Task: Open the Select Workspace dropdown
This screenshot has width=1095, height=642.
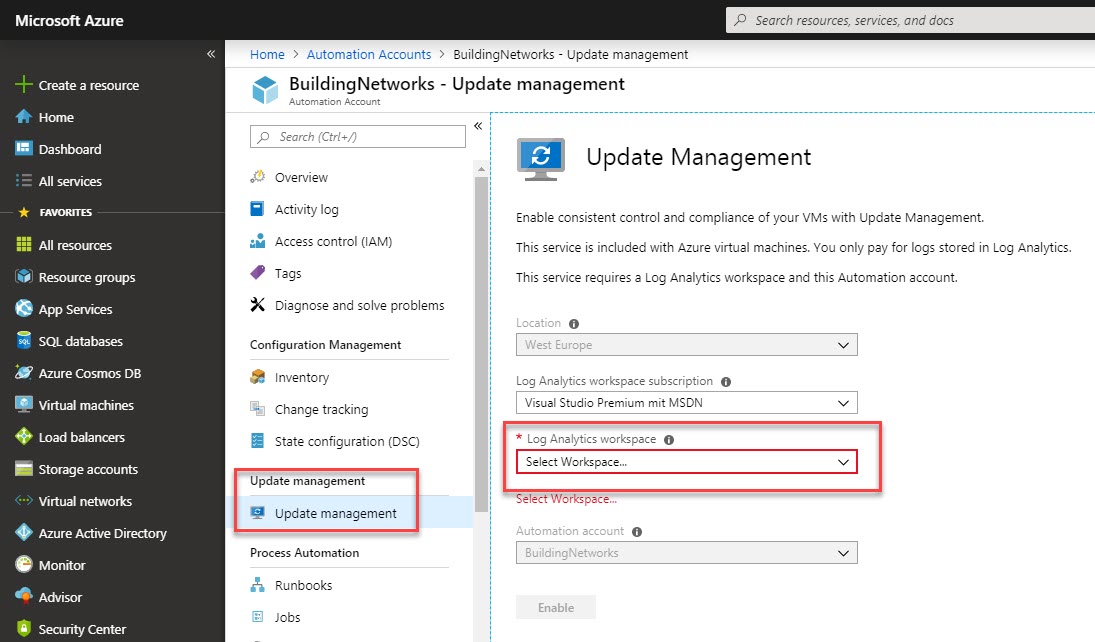Action: (686, 462)
